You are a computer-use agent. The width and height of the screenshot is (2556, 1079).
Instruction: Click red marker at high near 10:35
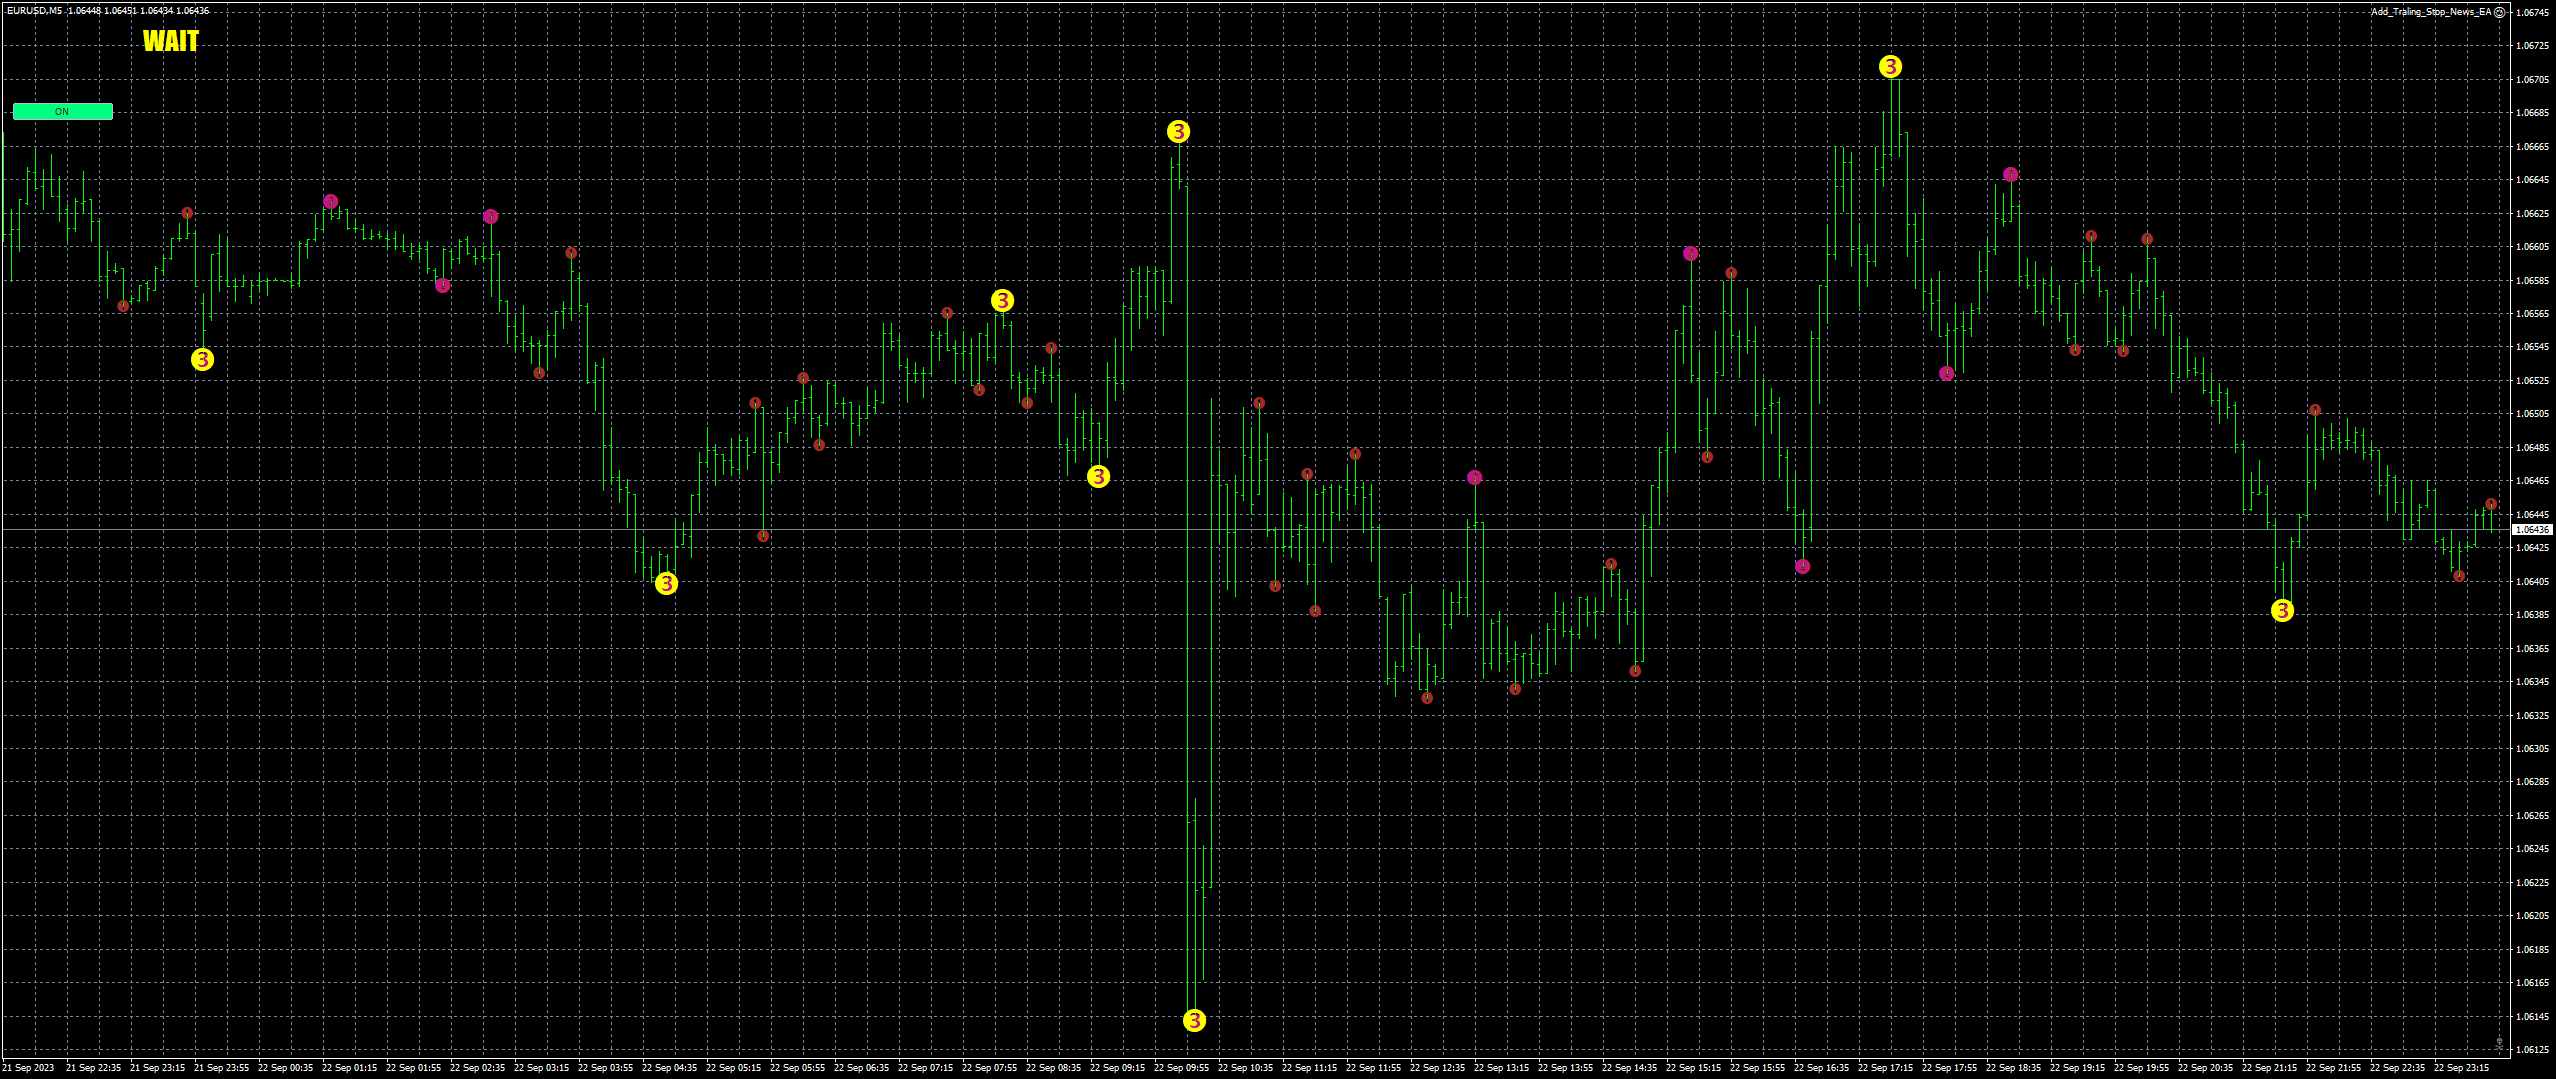(x=1259, y=403)
